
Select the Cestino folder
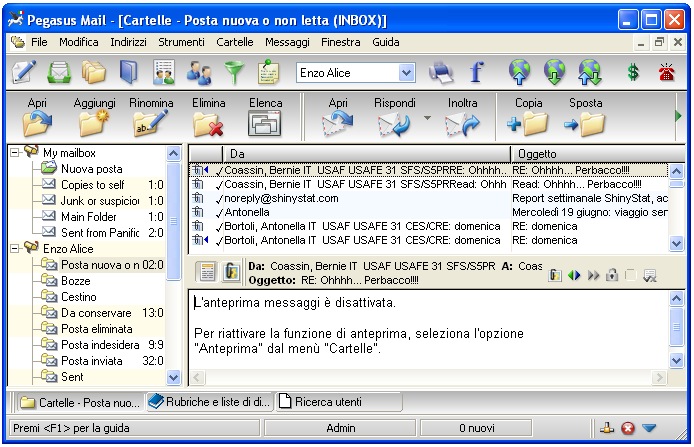click(79, 297)
